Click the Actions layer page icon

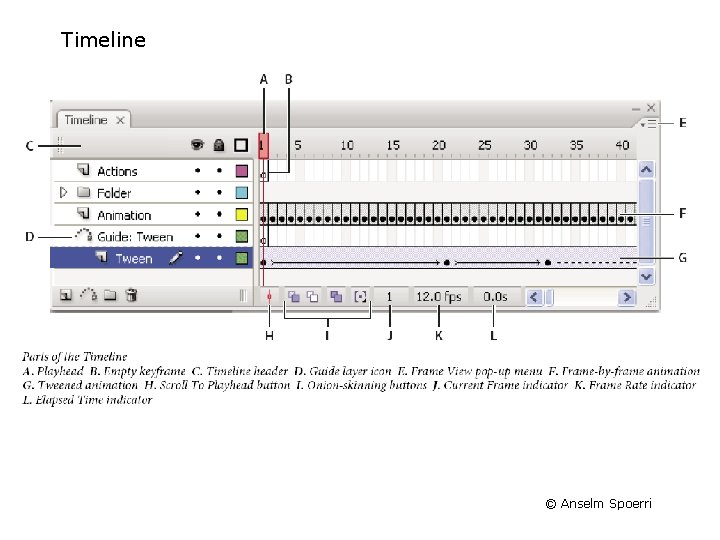point(84,170)
